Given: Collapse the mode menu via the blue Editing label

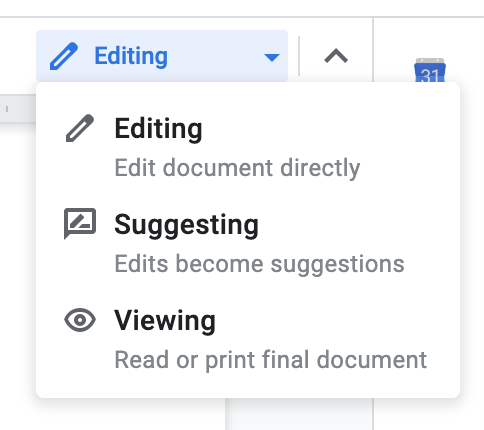Looking at the screenshot, I should point(131,56).
